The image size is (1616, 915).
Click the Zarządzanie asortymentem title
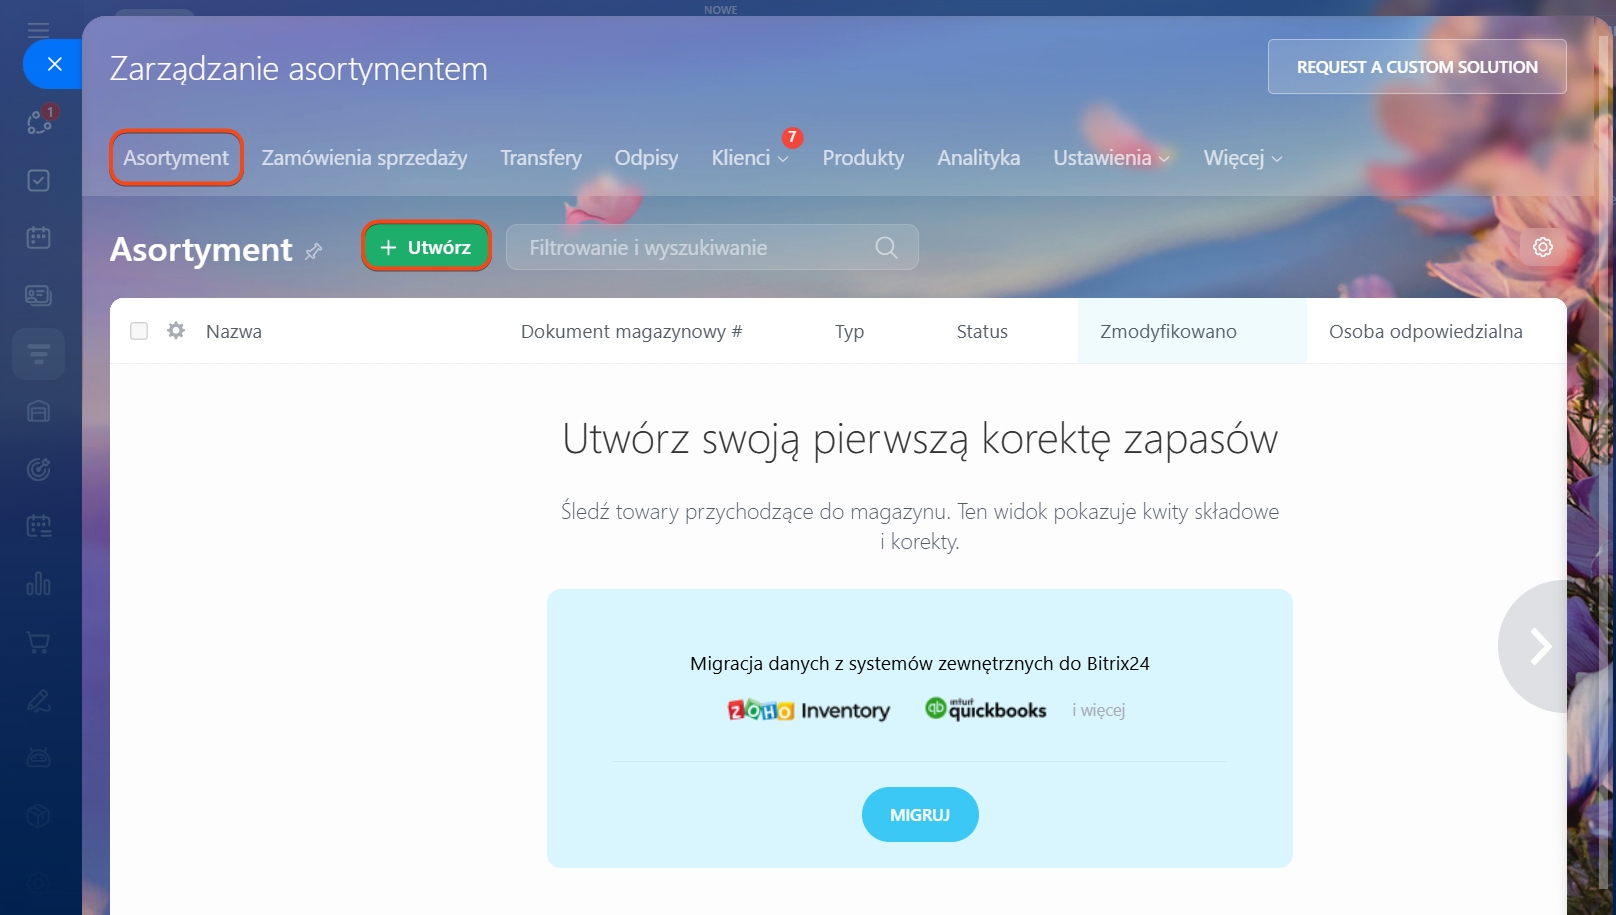point(299,69)
